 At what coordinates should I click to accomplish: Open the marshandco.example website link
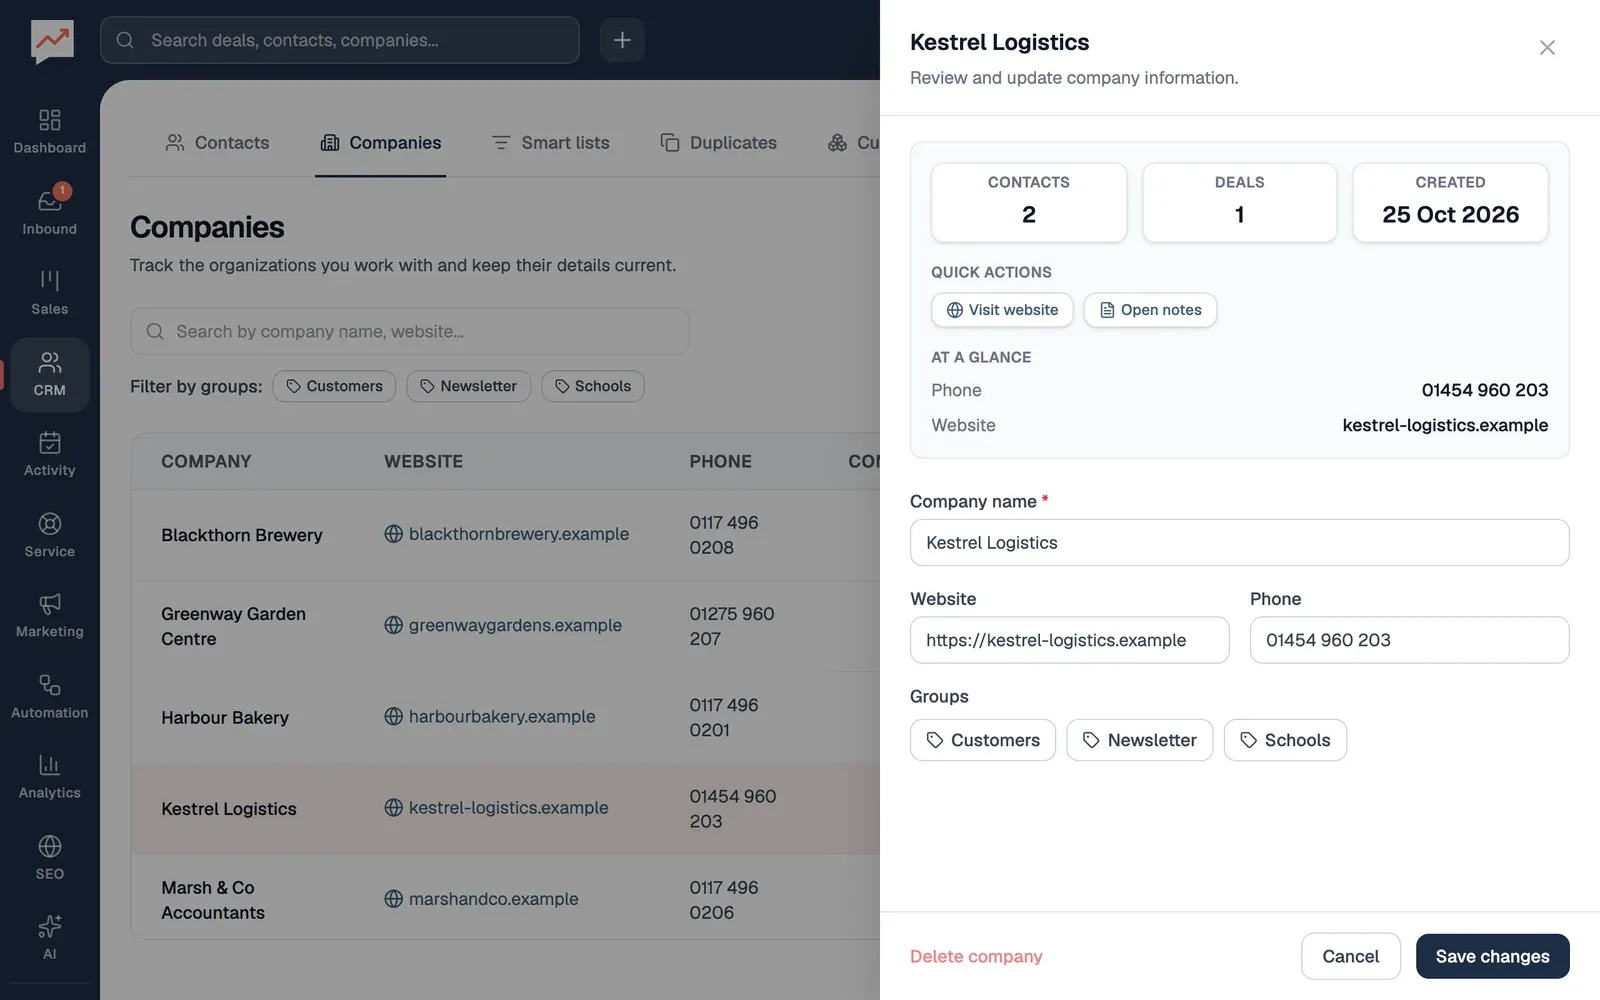493,899
